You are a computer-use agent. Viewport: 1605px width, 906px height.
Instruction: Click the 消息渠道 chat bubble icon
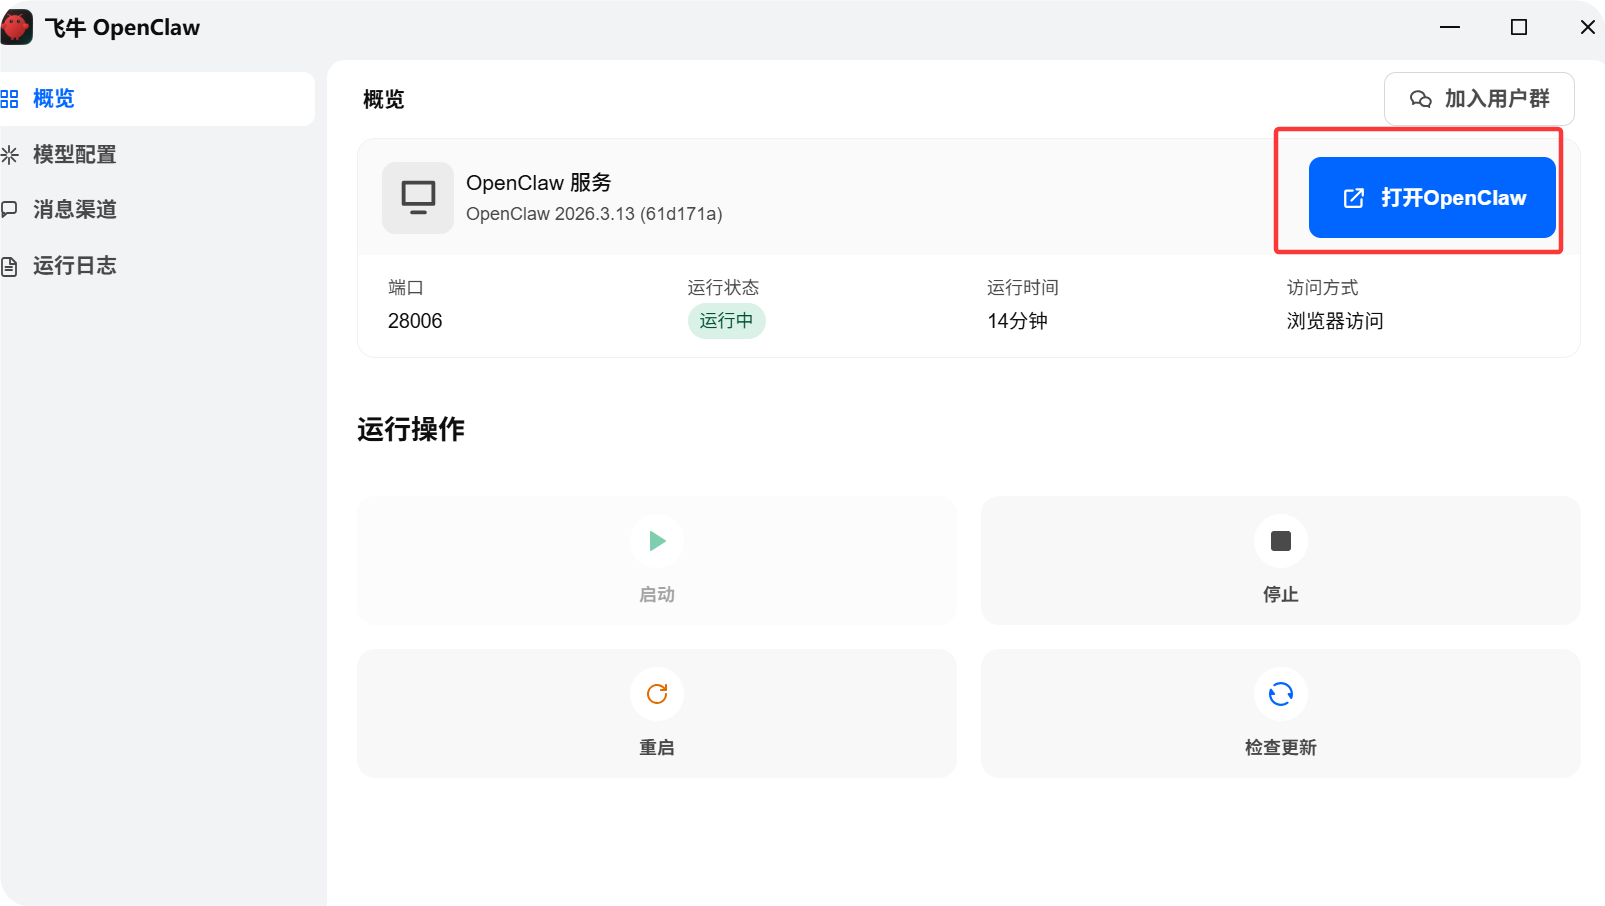click(11, 210)
